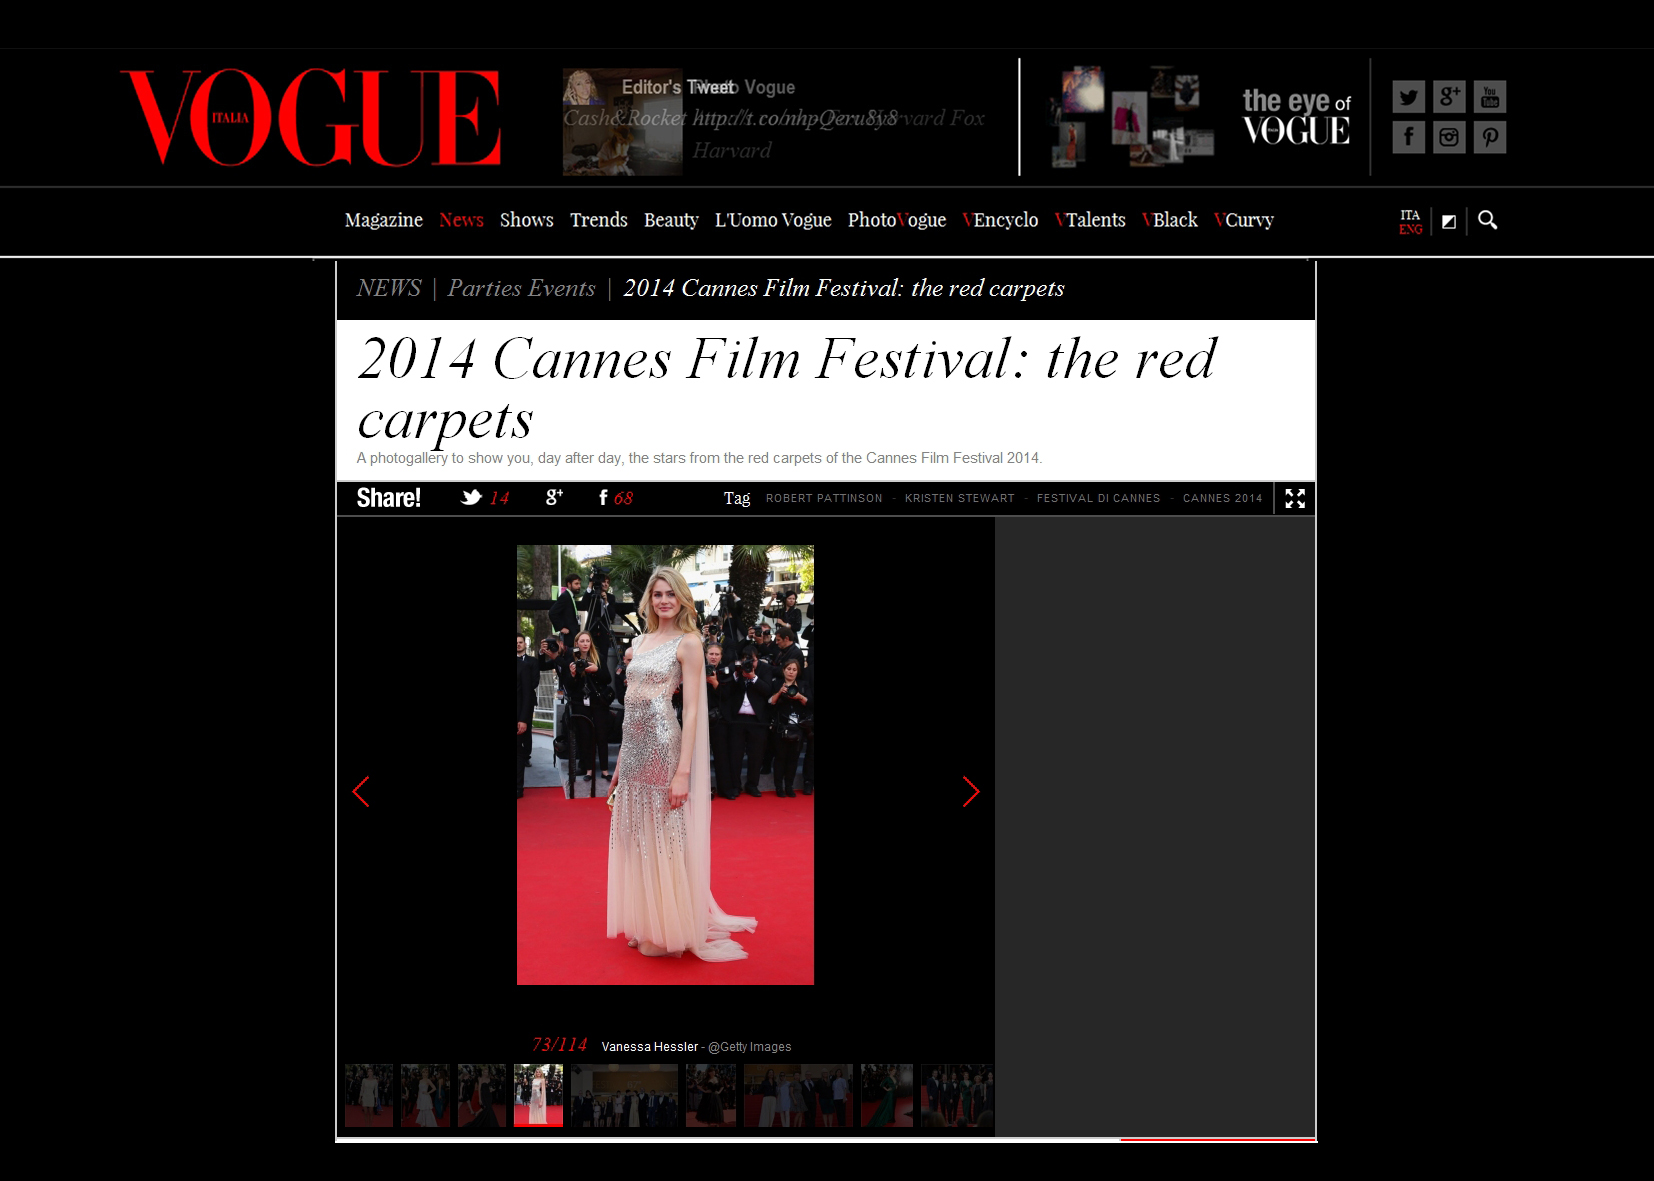Click the YouTube icon in header
Image resolution: width=1654 pixels, height=1181 pixels.
1489,97
